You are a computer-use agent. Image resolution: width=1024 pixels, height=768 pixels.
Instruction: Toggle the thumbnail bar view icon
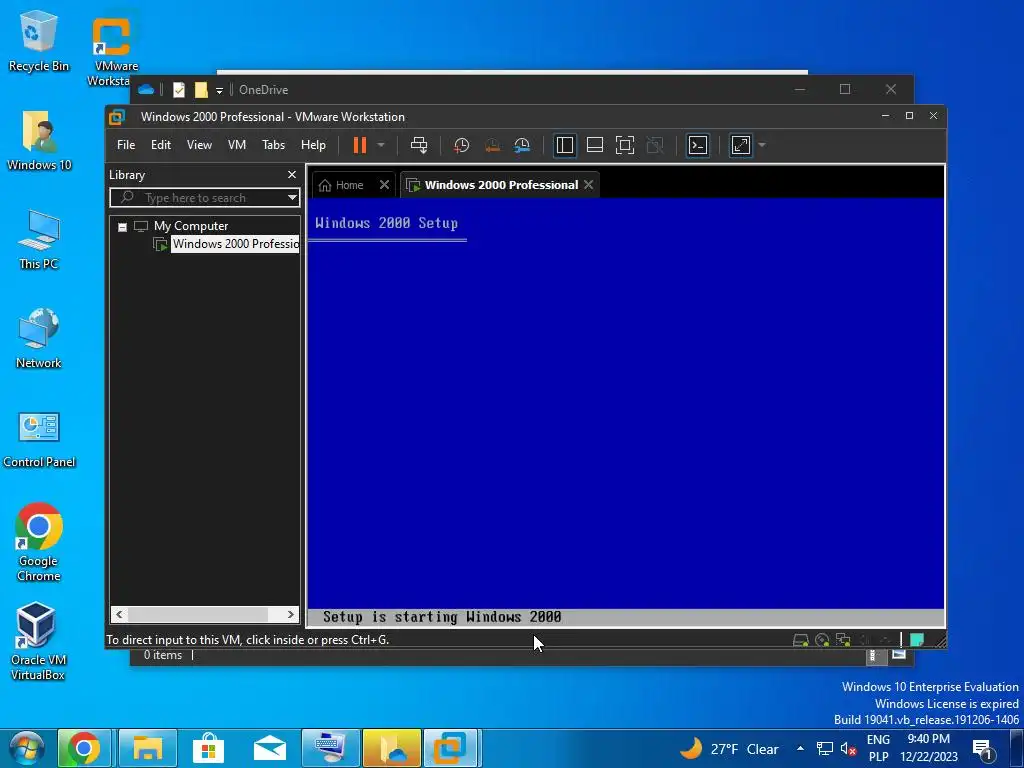(595, 145)
